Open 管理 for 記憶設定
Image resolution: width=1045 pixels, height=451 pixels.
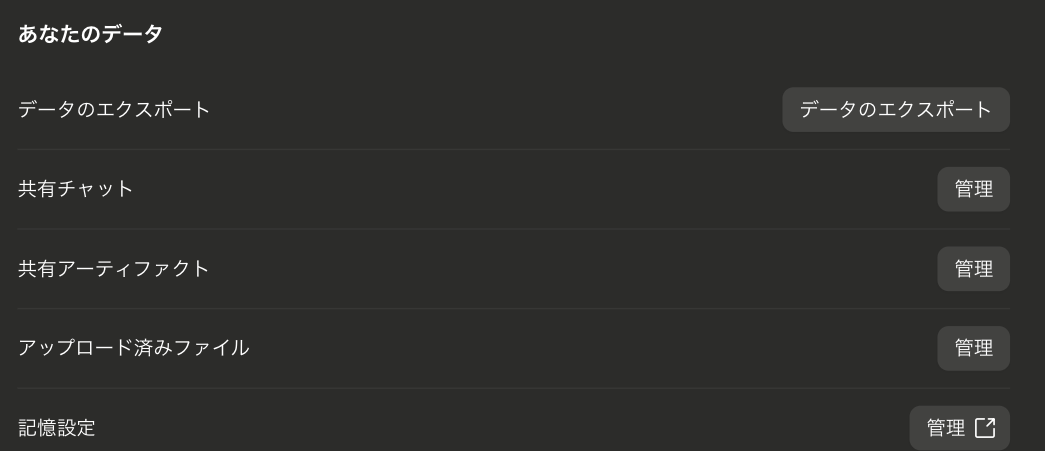coord(960,428)
